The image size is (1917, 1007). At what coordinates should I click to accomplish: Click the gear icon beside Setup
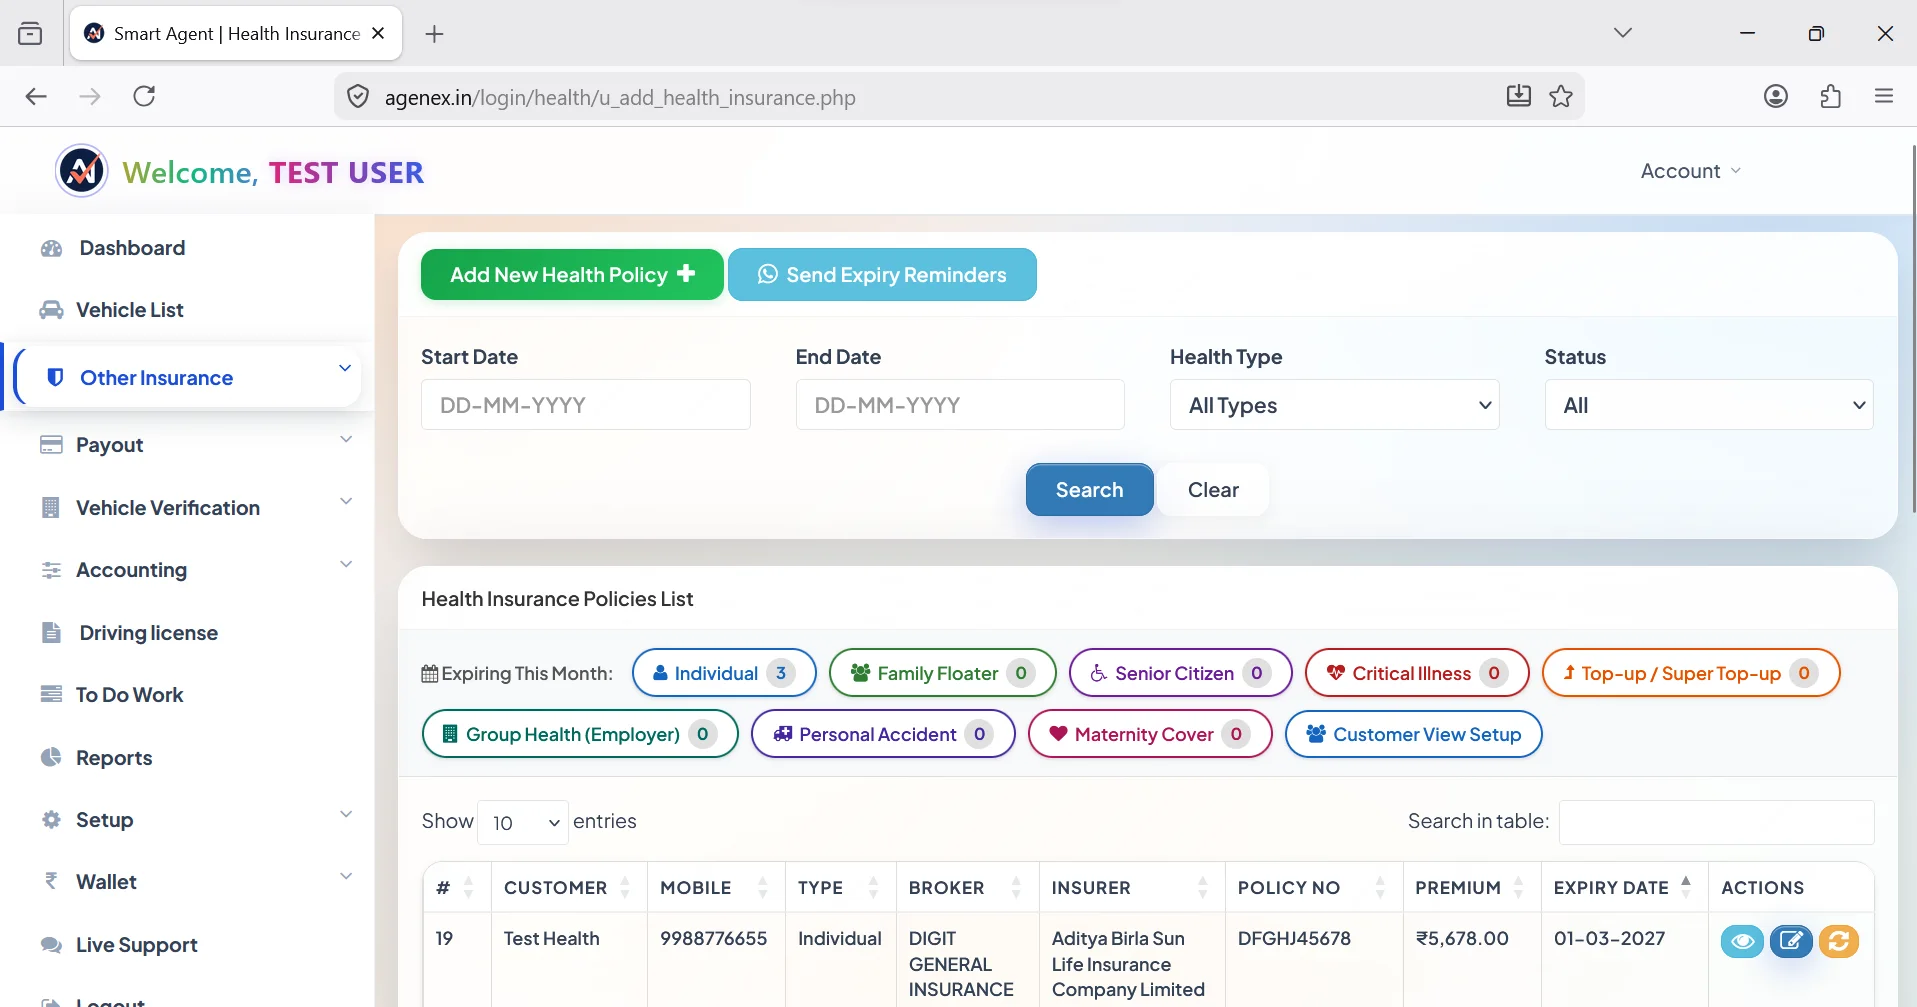[x=51, y=819]
